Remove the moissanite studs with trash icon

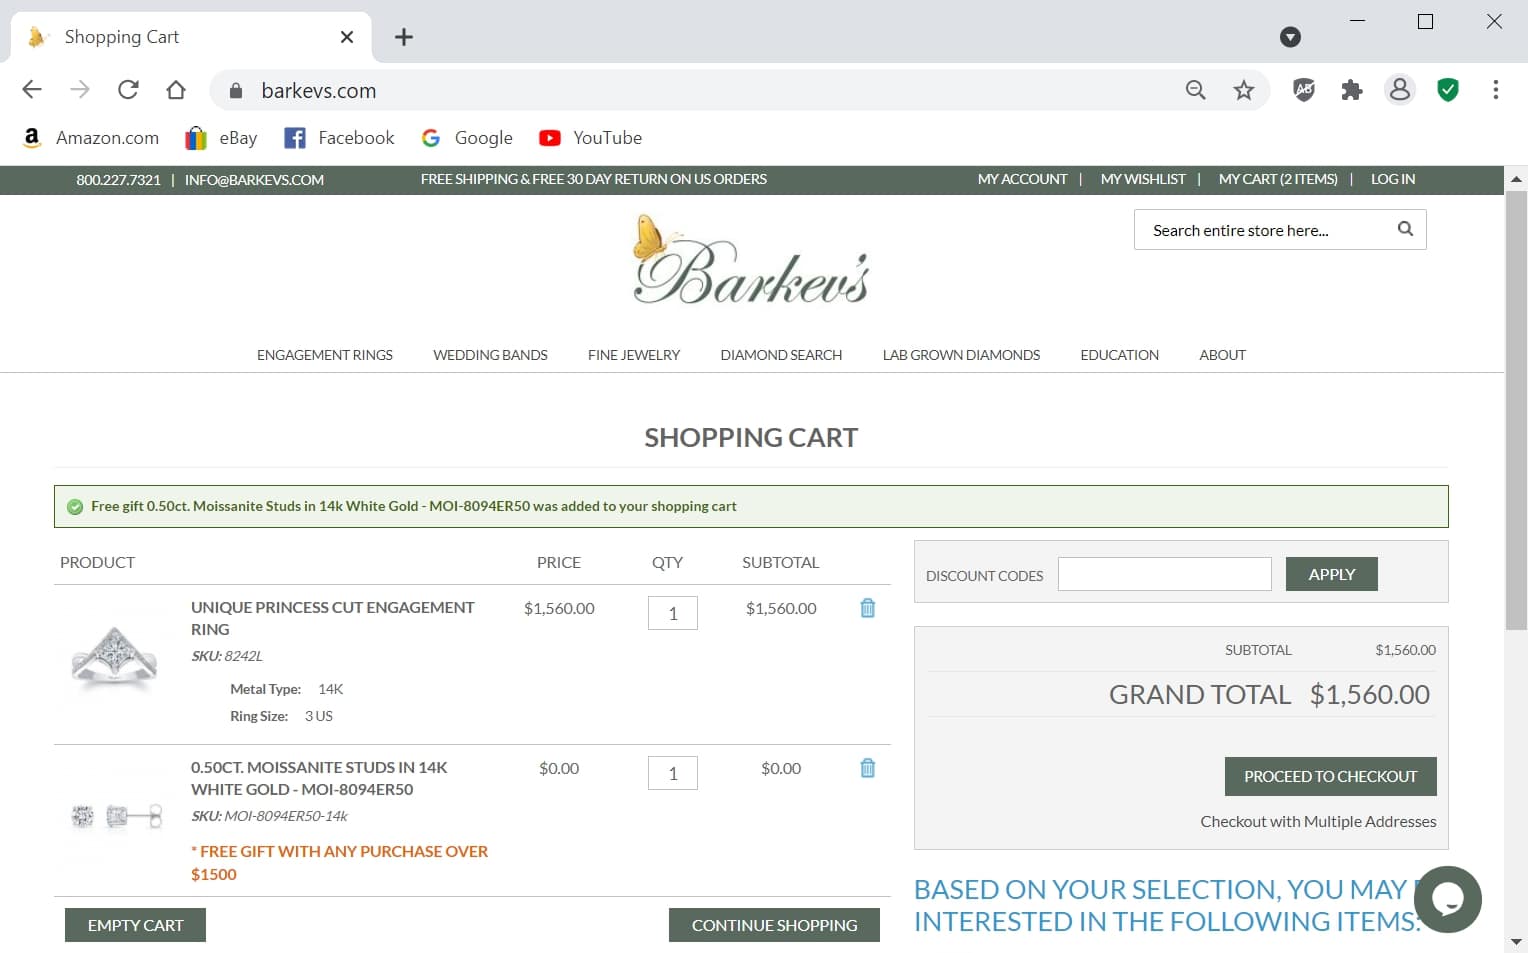point(868,768)
